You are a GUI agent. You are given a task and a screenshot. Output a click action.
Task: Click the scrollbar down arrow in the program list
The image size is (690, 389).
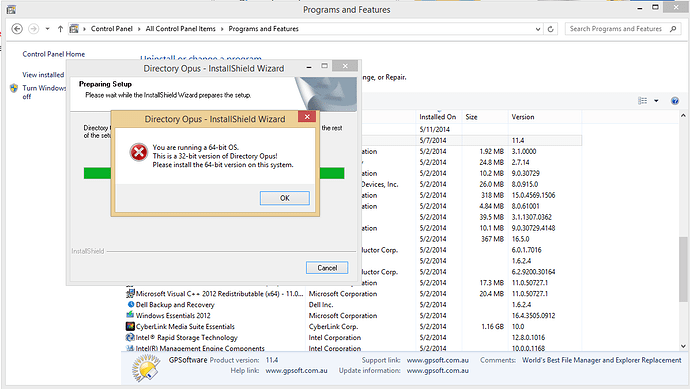[x=683, y=346]
